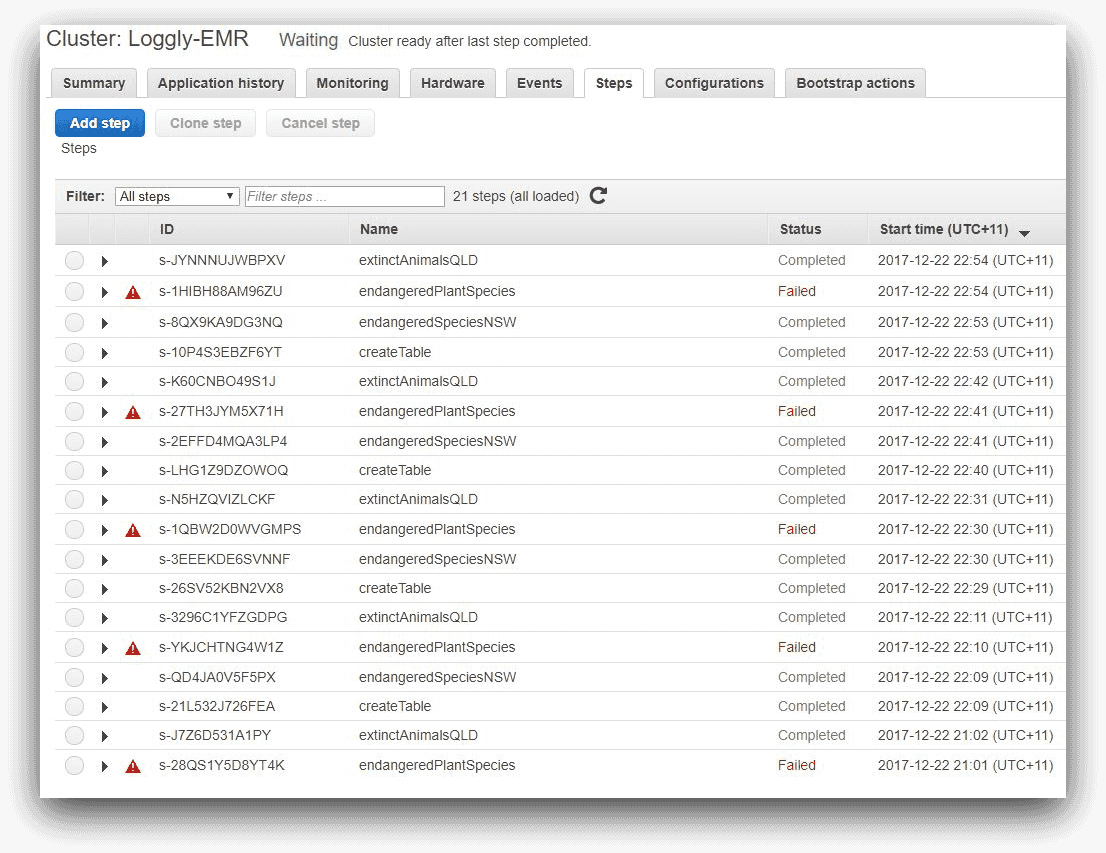Viewport: 1106px width, 853px height.
Task: Open the All steps filter dropdown
Action: coord(177,197)
